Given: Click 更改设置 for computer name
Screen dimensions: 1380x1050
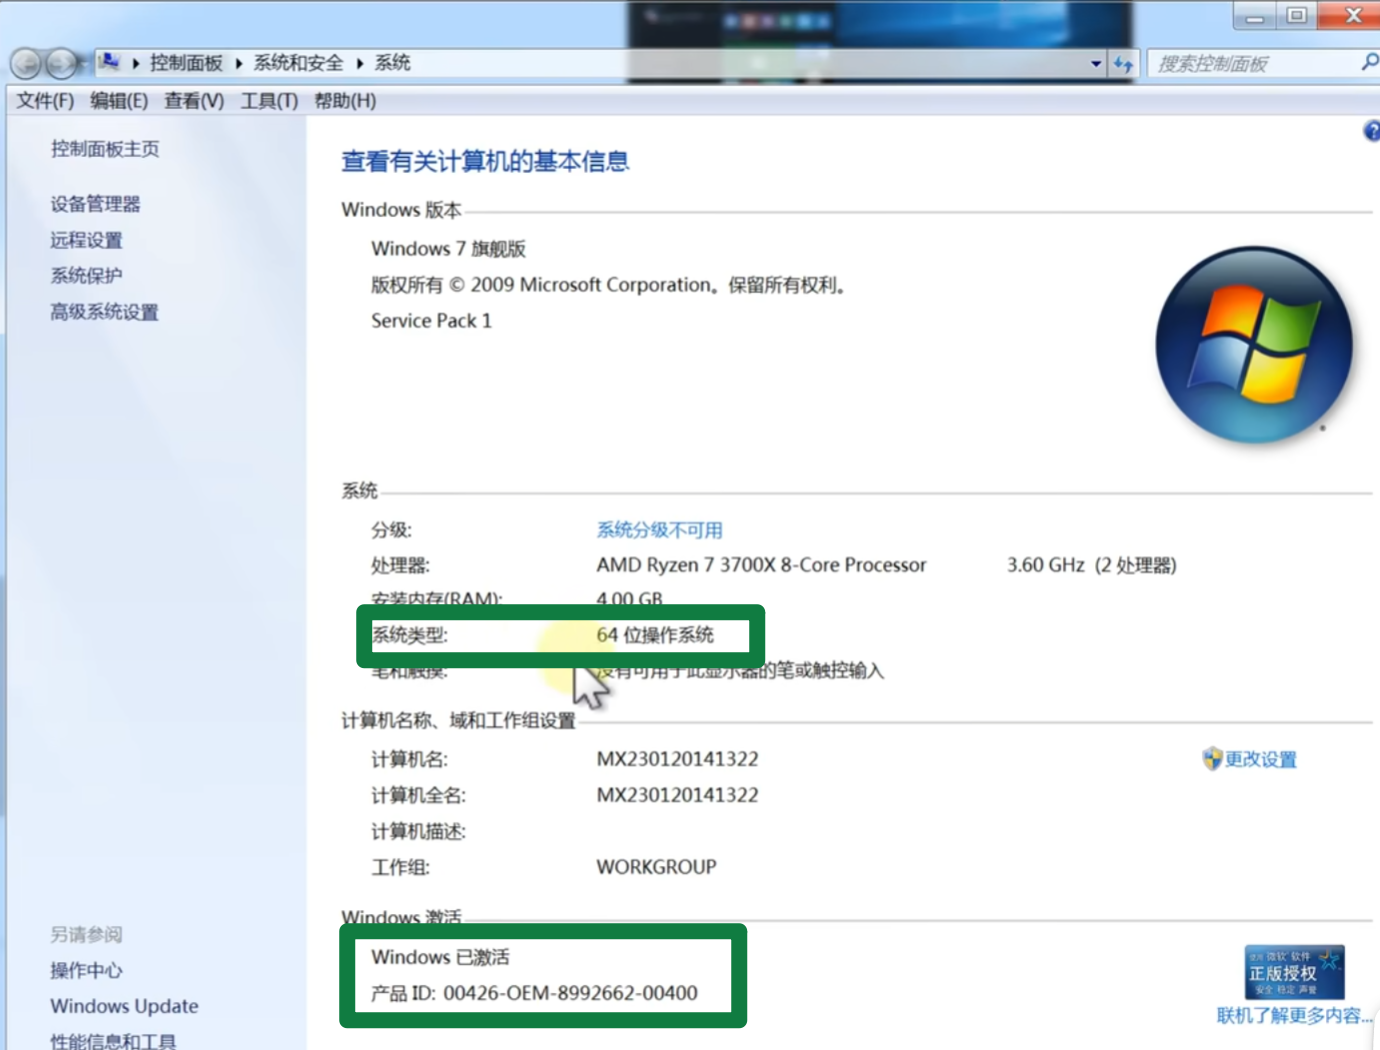Looking at the screenshot, I should tap(1260, 759).
